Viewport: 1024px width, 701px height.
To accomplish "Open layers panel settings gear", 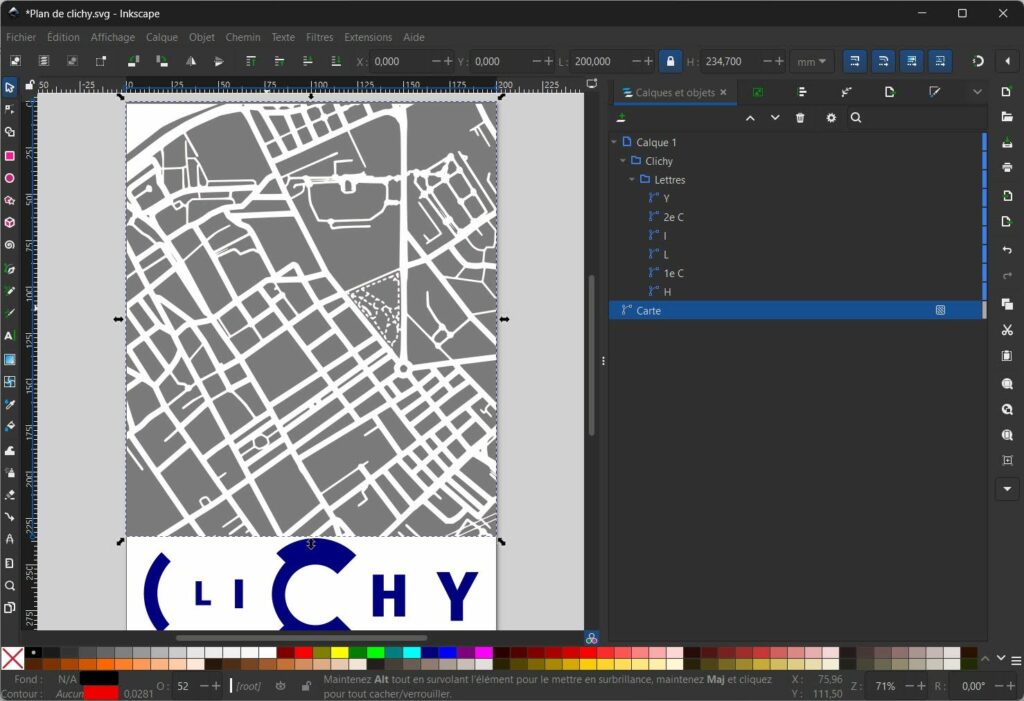I will pos(831,118).
